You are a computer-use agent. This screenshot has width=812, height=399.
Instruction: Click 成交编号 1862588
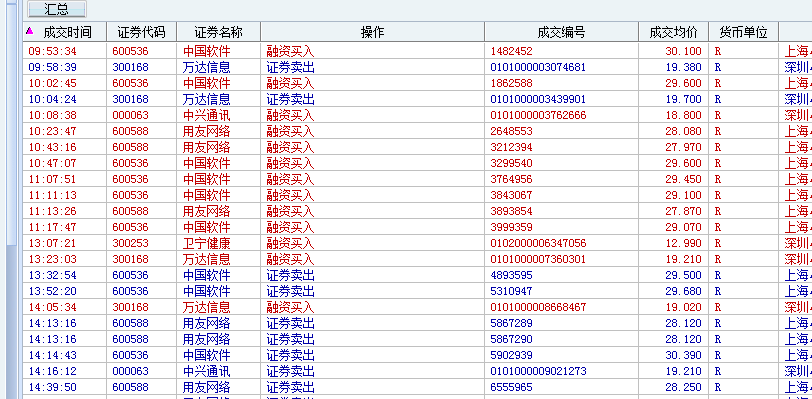pyautogui.click(x=511, y=83)
